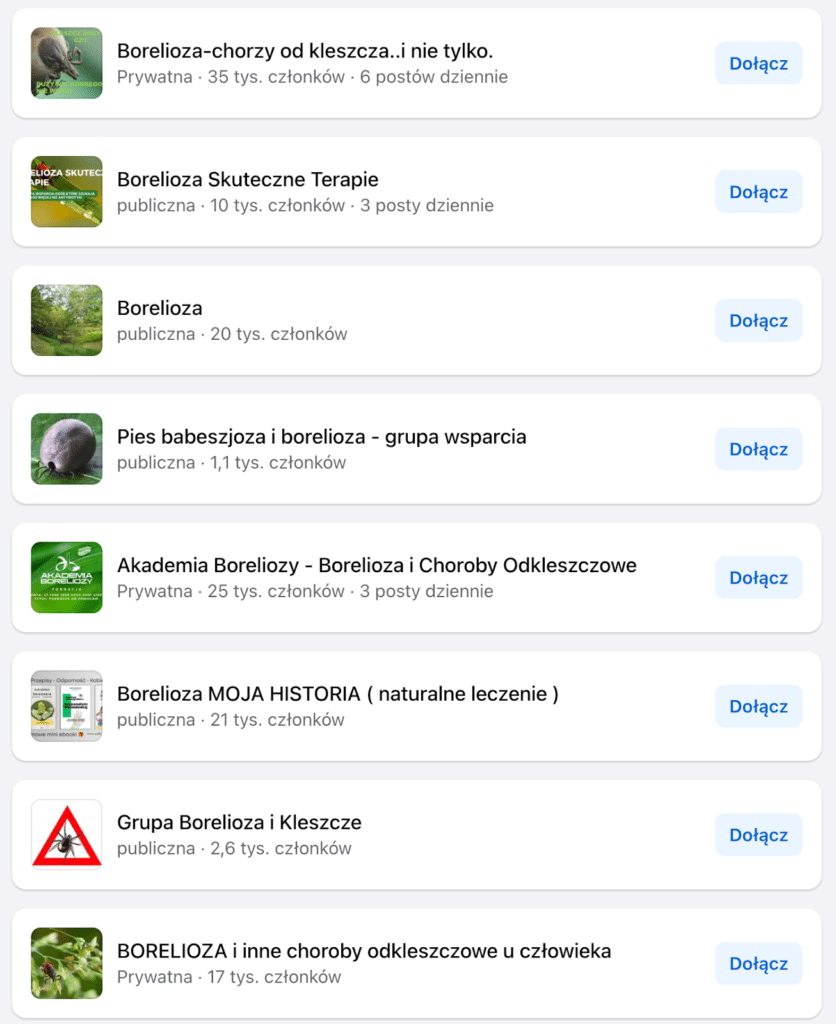The width and height of the screenshot is (836, 1024).
Task: Click Dołącz for BORELIOZA i inne choroby odkleszczowe
Action: (758, 964)
